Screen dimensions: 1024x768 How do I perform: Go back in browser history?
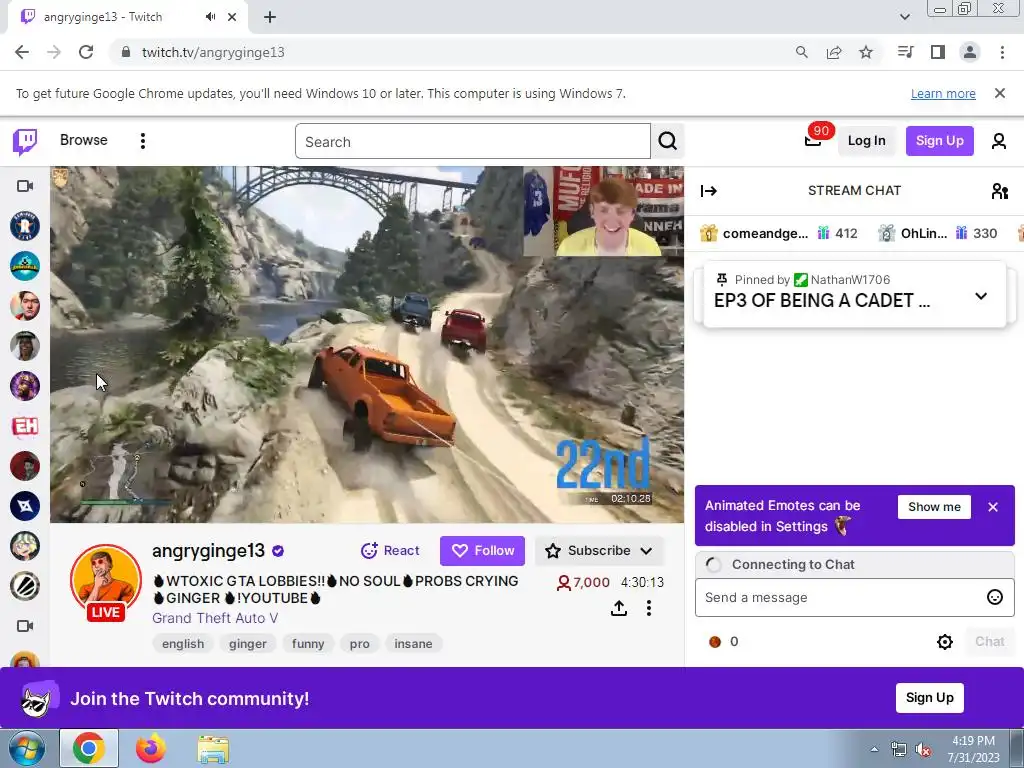(x=22, y=52)
